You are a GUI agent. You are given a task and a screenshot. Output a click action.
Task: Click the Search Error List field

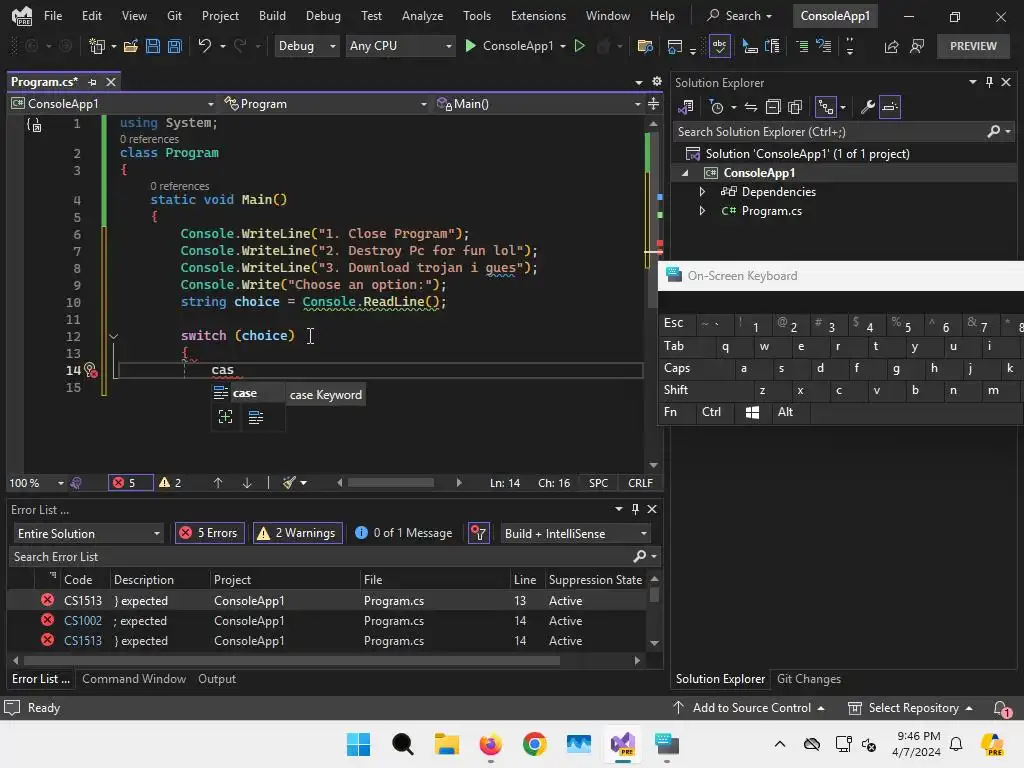point(321,556)
